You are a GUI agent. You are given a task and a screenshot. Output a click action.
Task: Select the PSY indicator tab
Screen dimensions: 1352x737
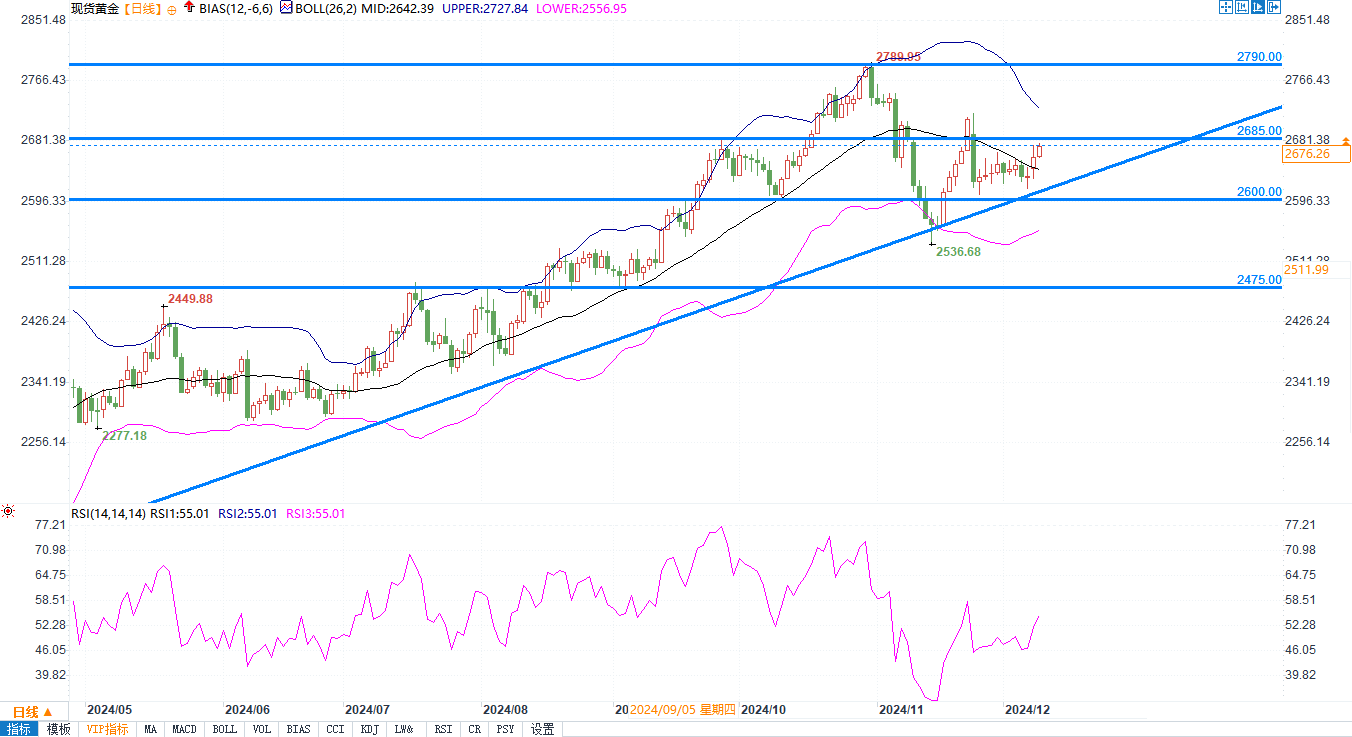[506, 729]
